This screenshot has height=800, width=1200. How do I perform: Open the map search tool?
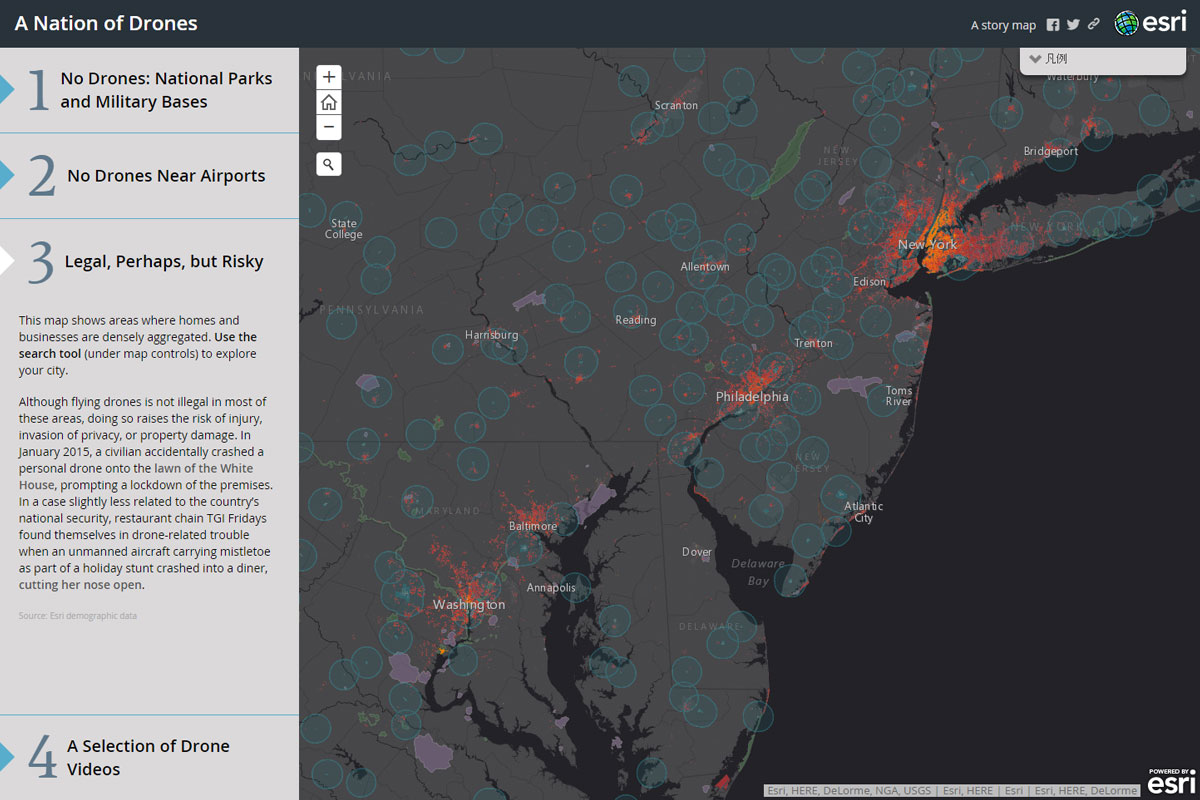pyautogui.click(x=329, y=163)
